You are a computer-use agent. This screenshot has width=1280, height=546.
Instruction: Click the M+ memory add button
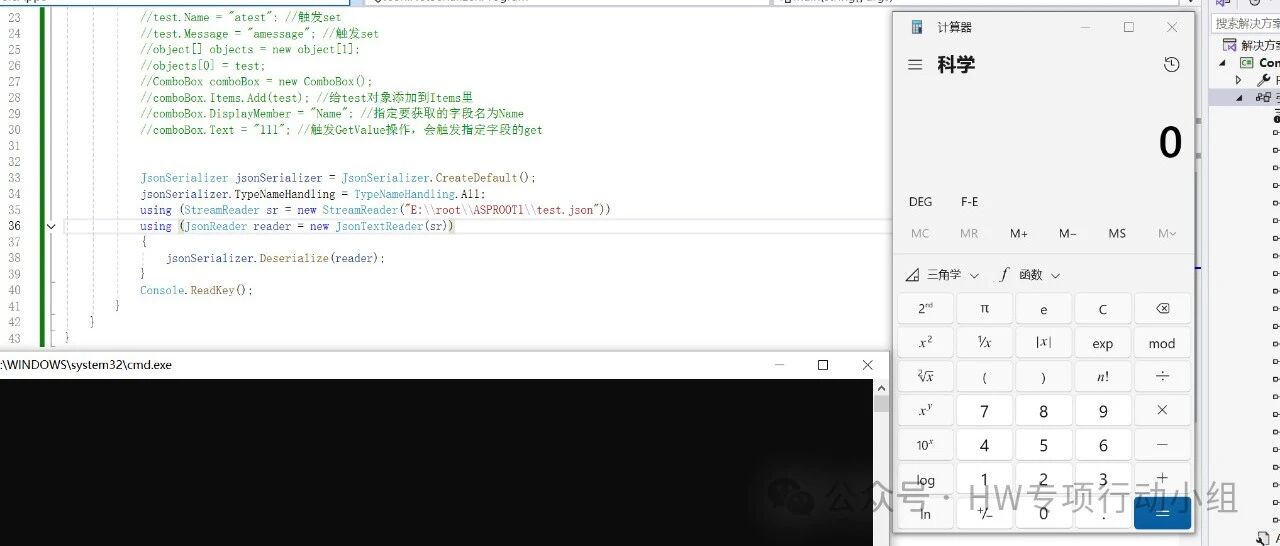1018,233
